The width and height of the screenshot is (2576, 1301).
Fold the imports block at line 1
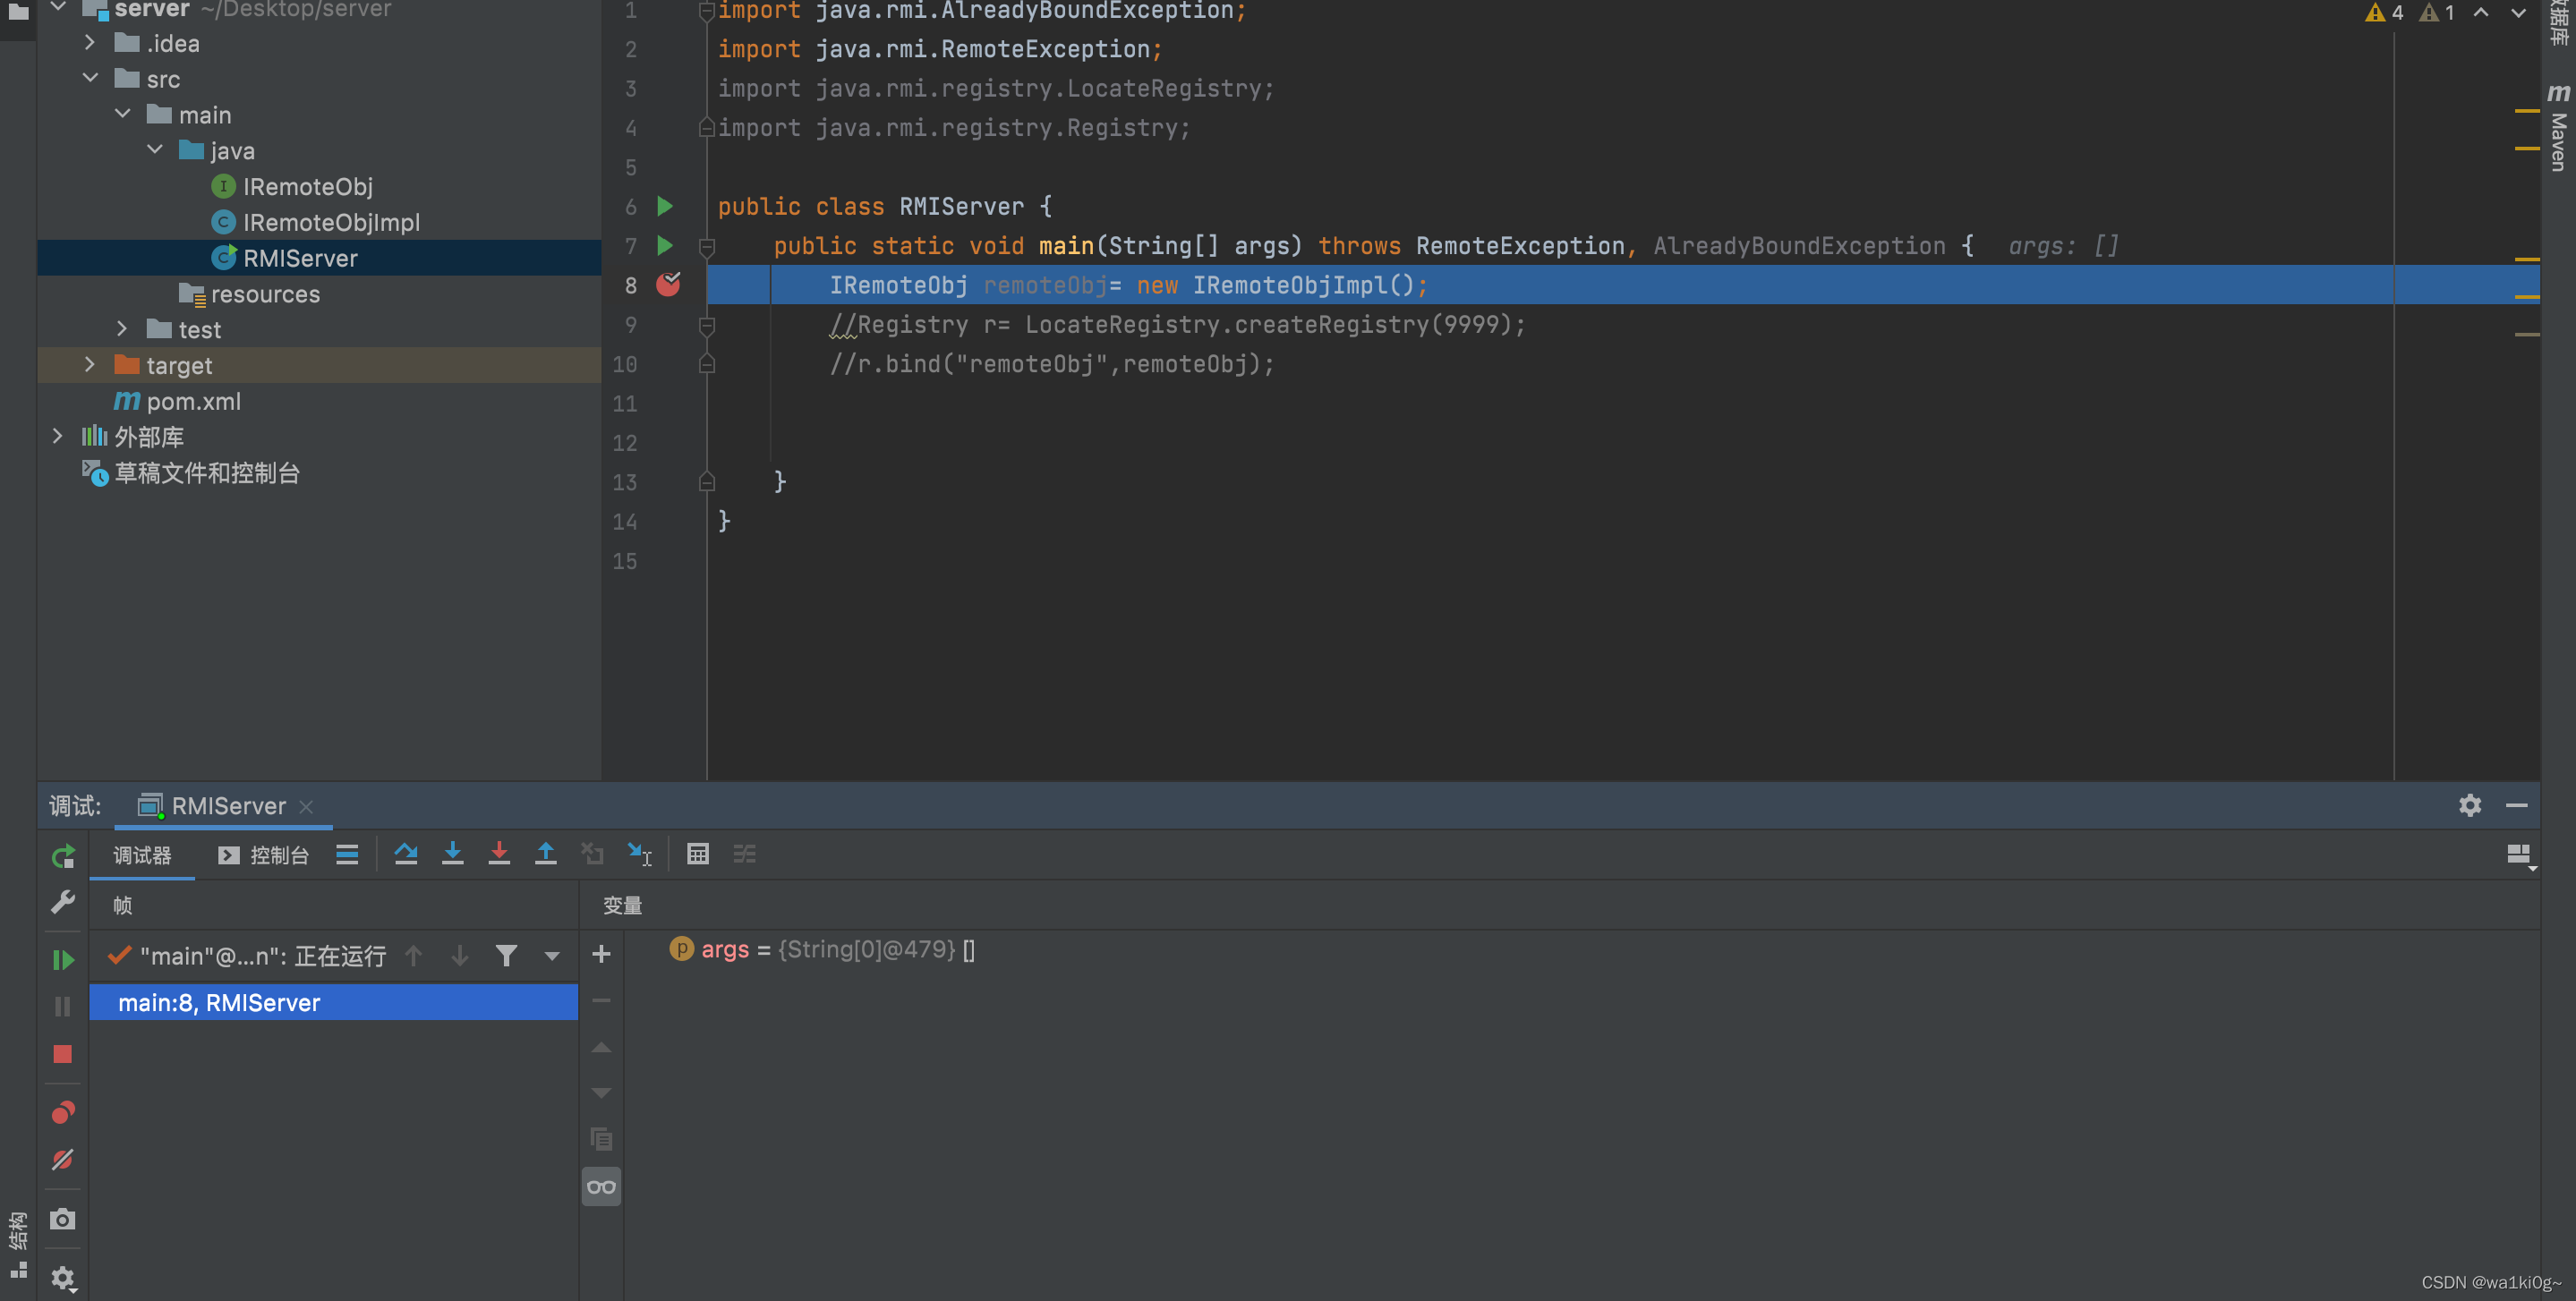[707, 11]
